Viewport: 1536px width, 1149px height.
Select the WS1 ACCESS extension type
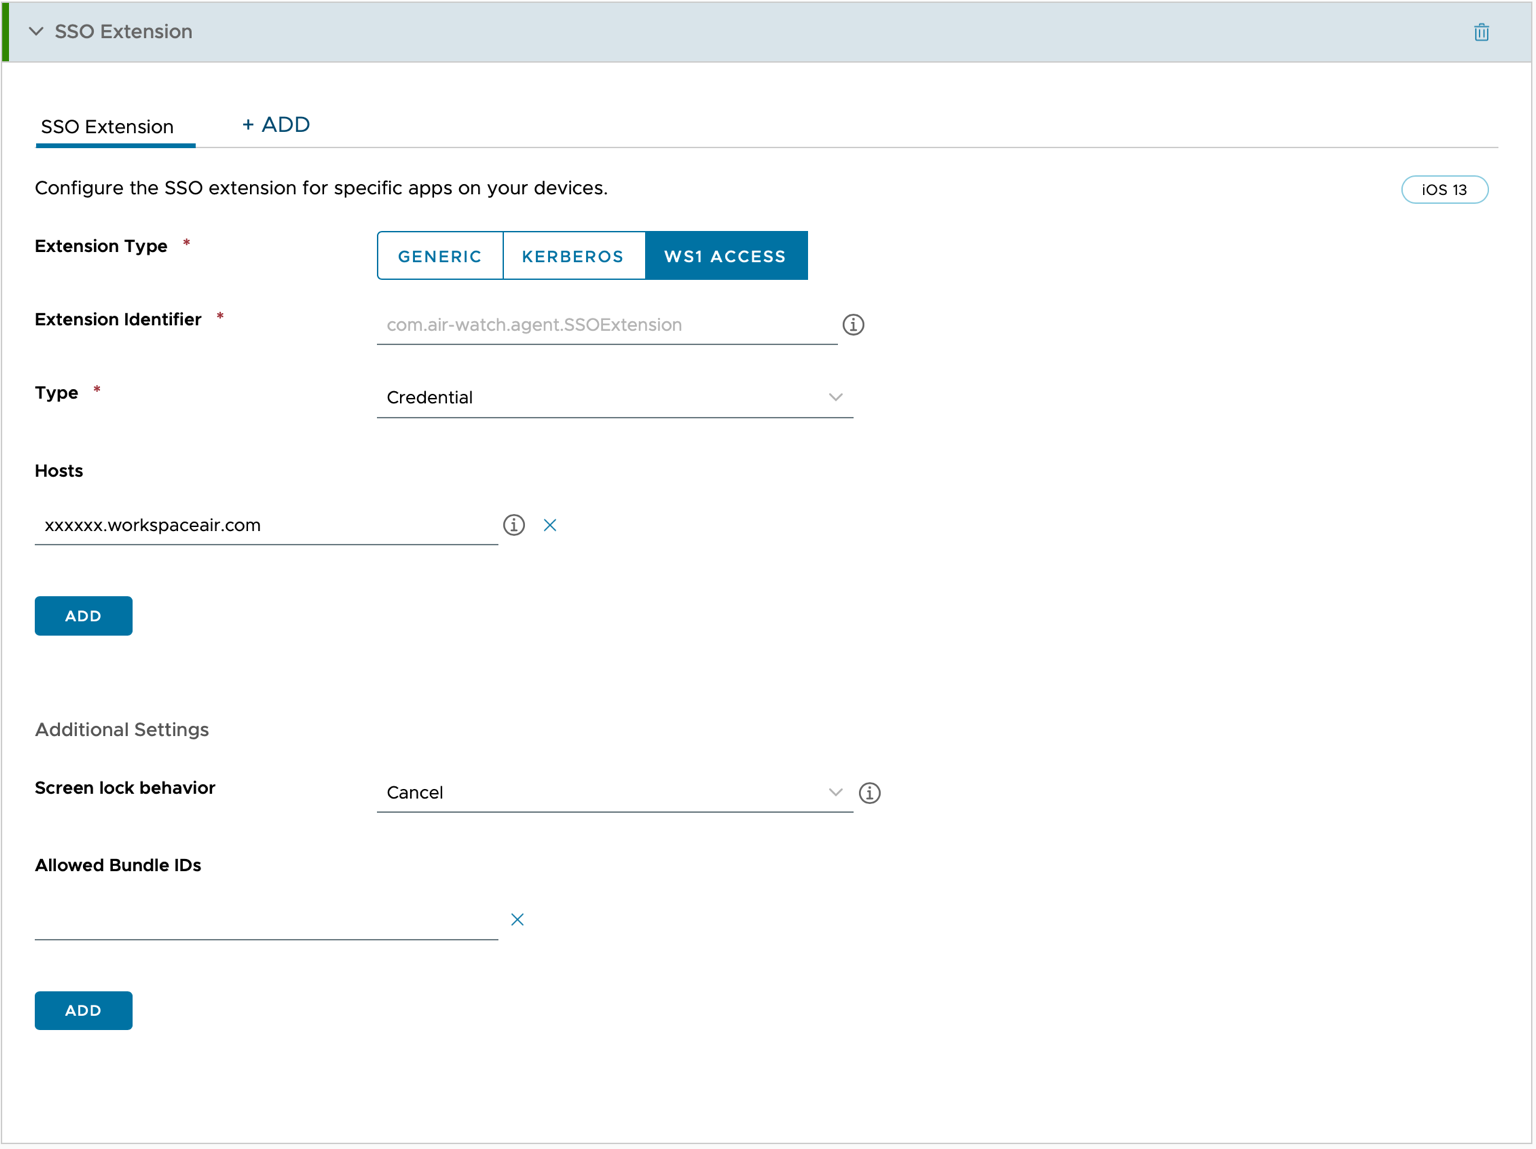click(726, 255)
